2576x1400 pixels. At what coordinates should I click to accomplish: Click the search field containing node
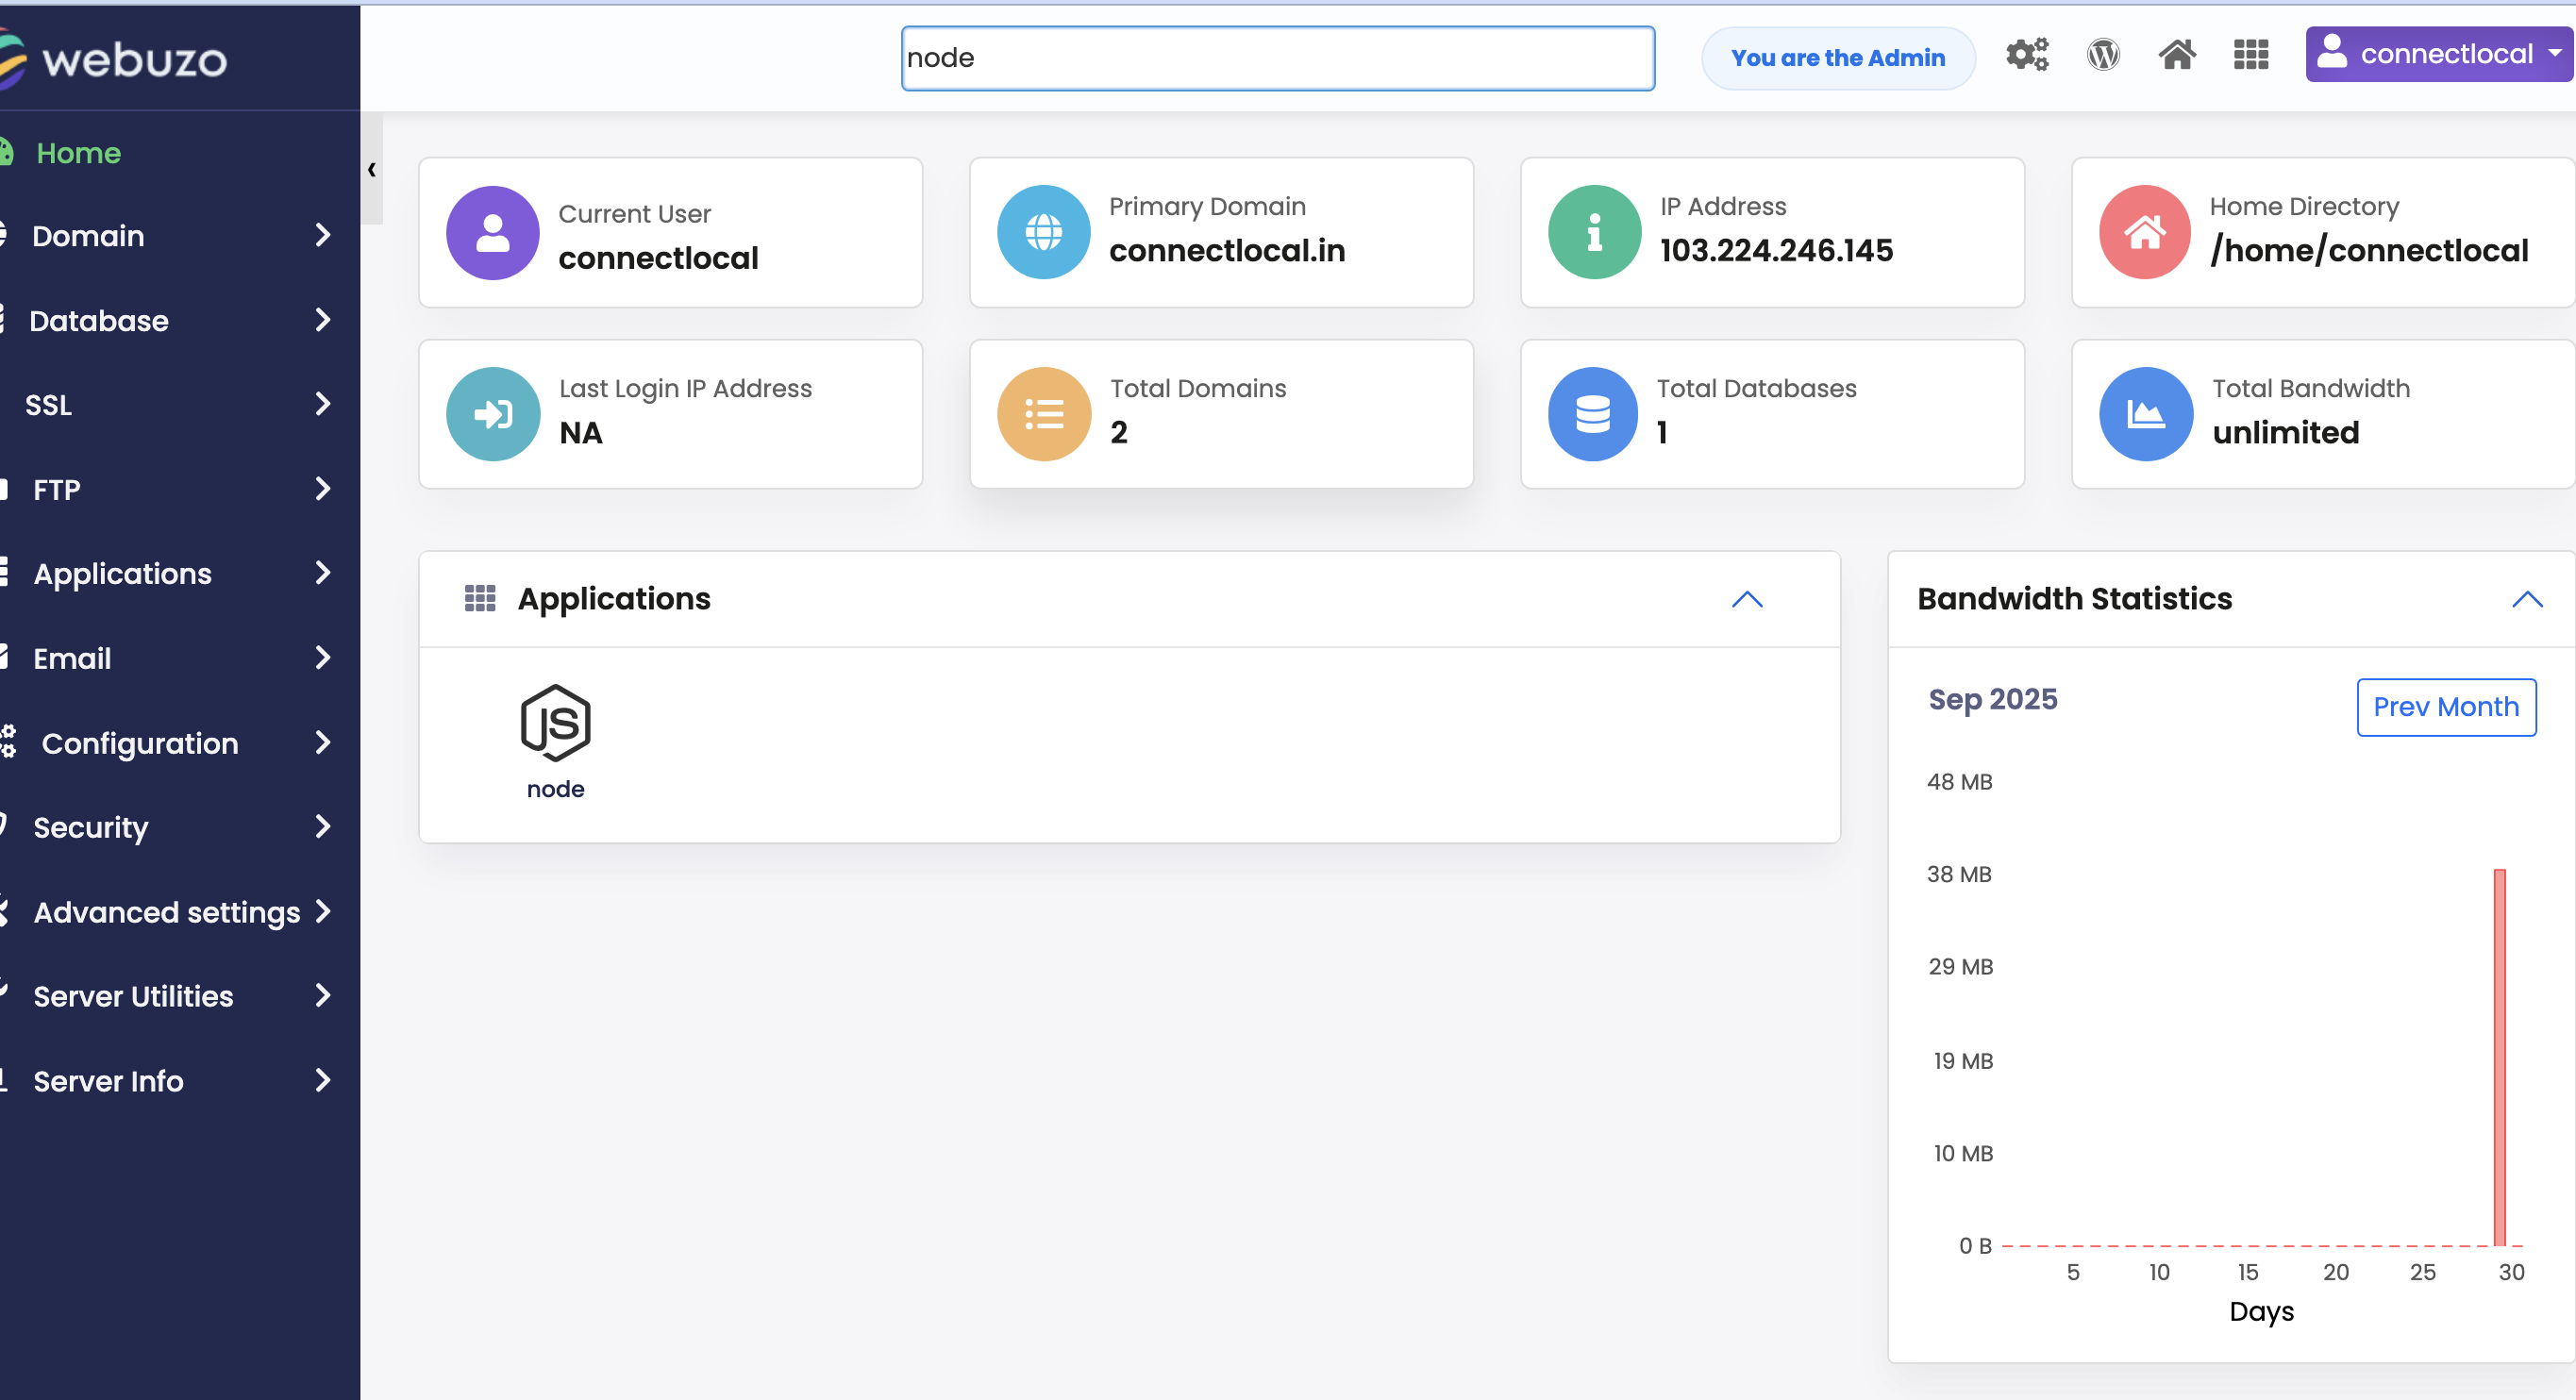click(1277, 58)
